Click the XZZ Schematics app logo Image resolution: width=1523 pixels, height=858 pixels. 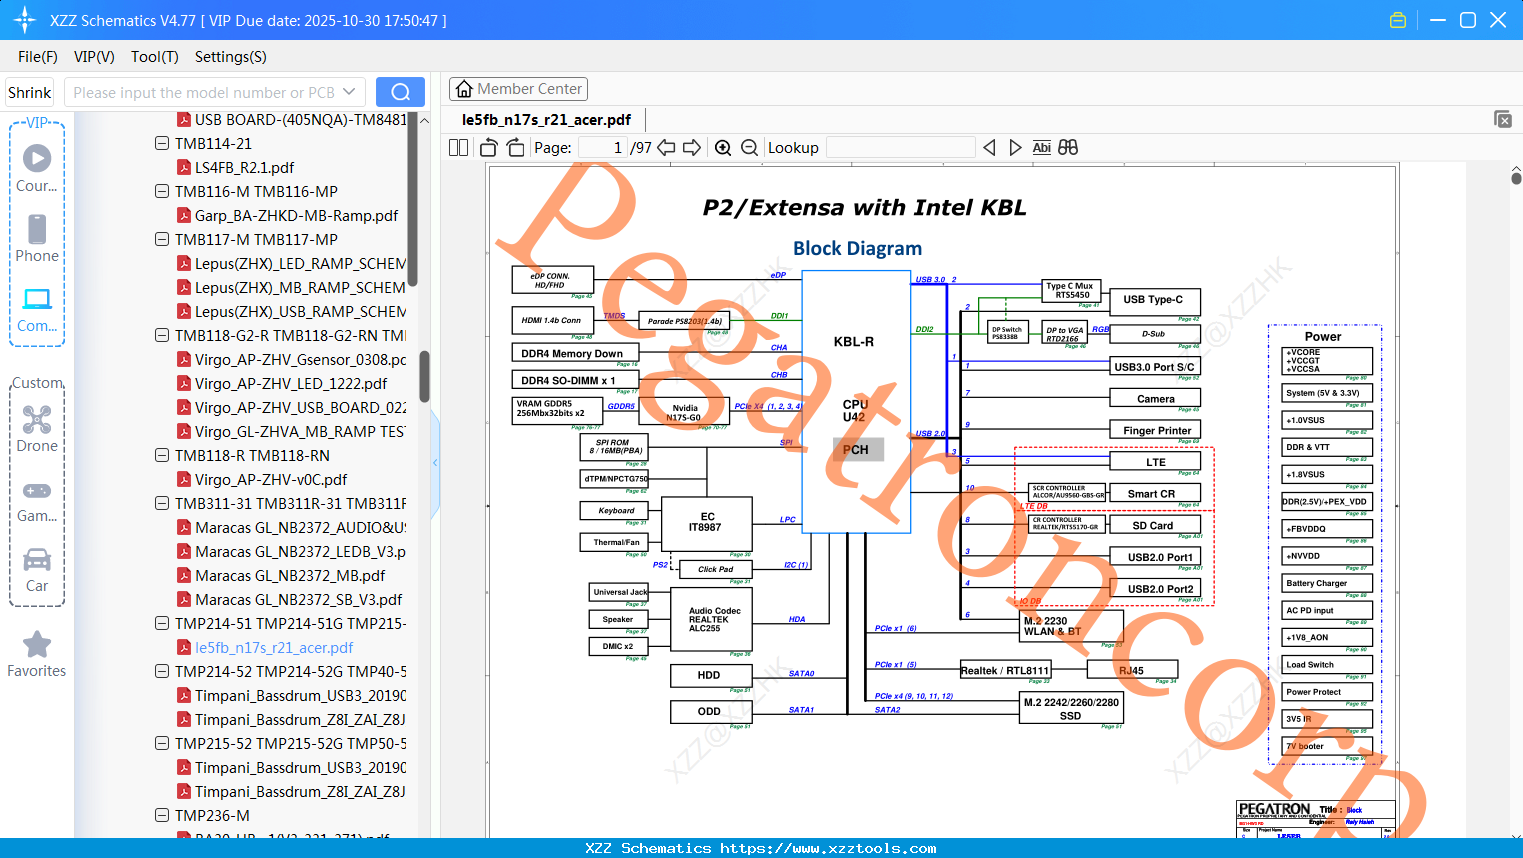(x=25, y=20)
